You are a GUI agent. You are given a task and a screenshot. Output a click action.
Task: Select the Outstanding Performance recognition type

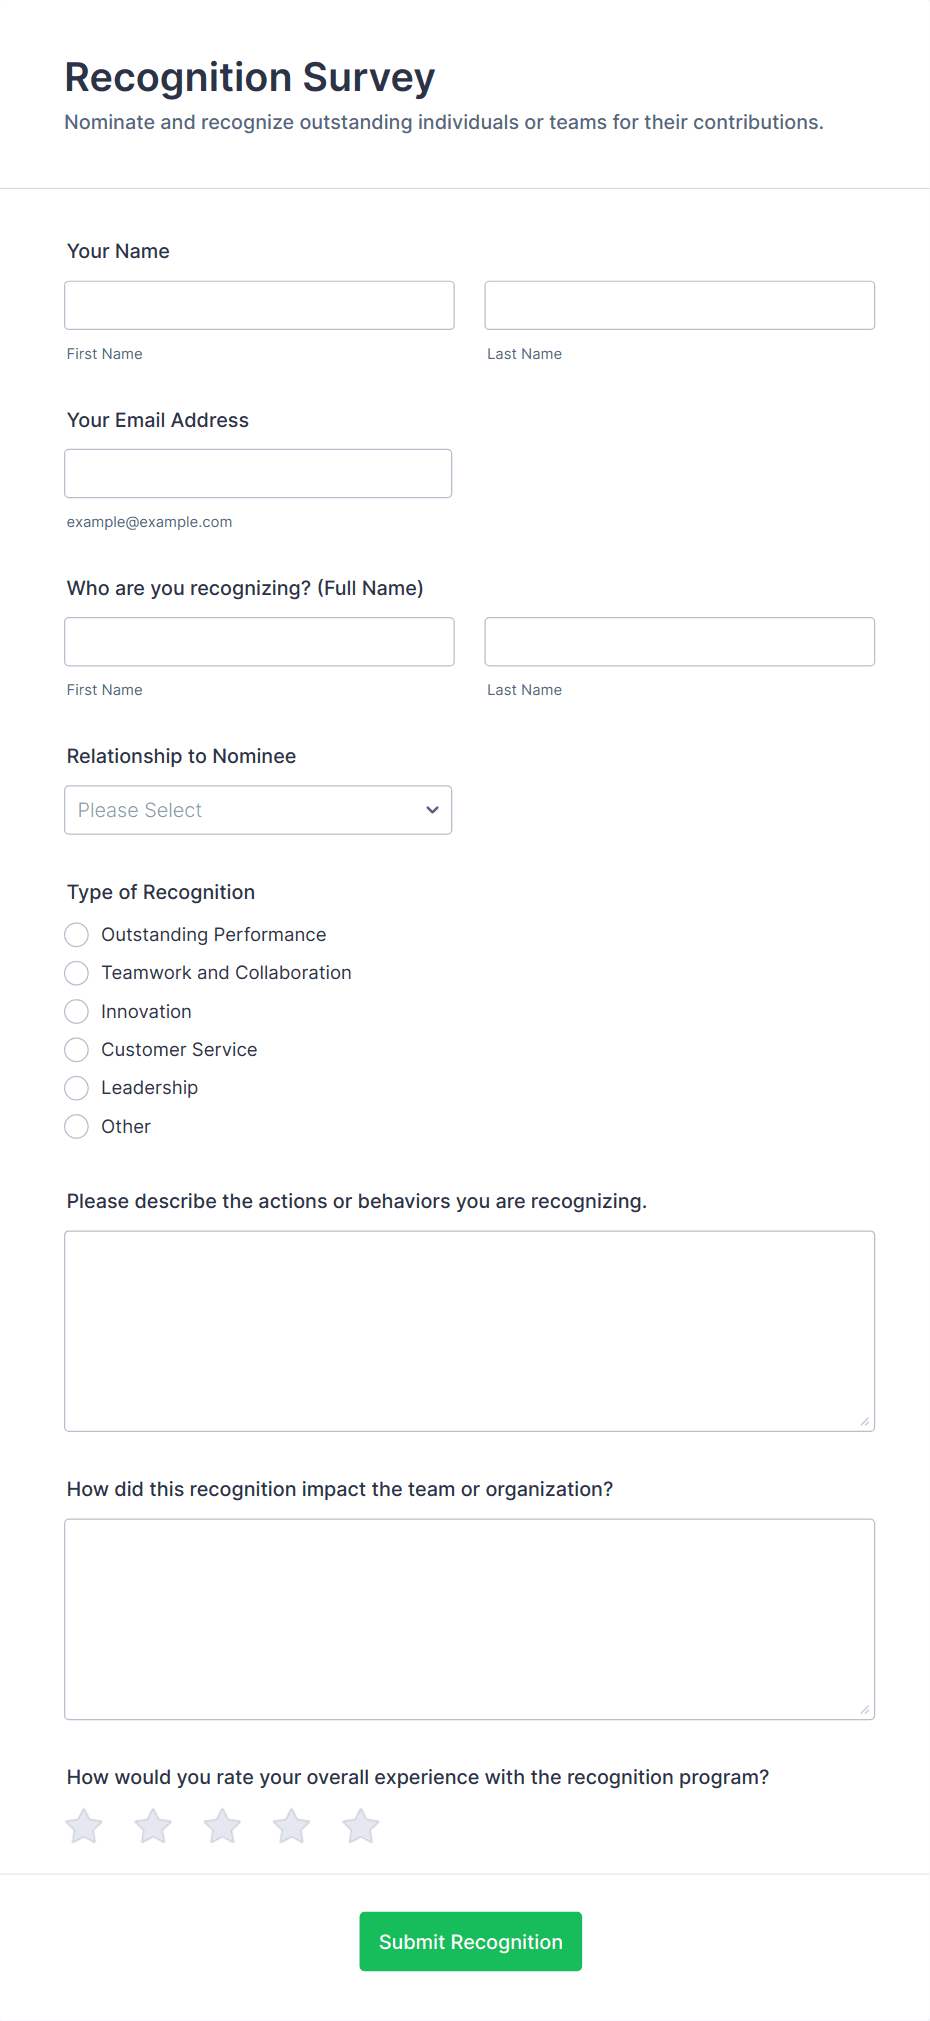click(x=76, y=934)
